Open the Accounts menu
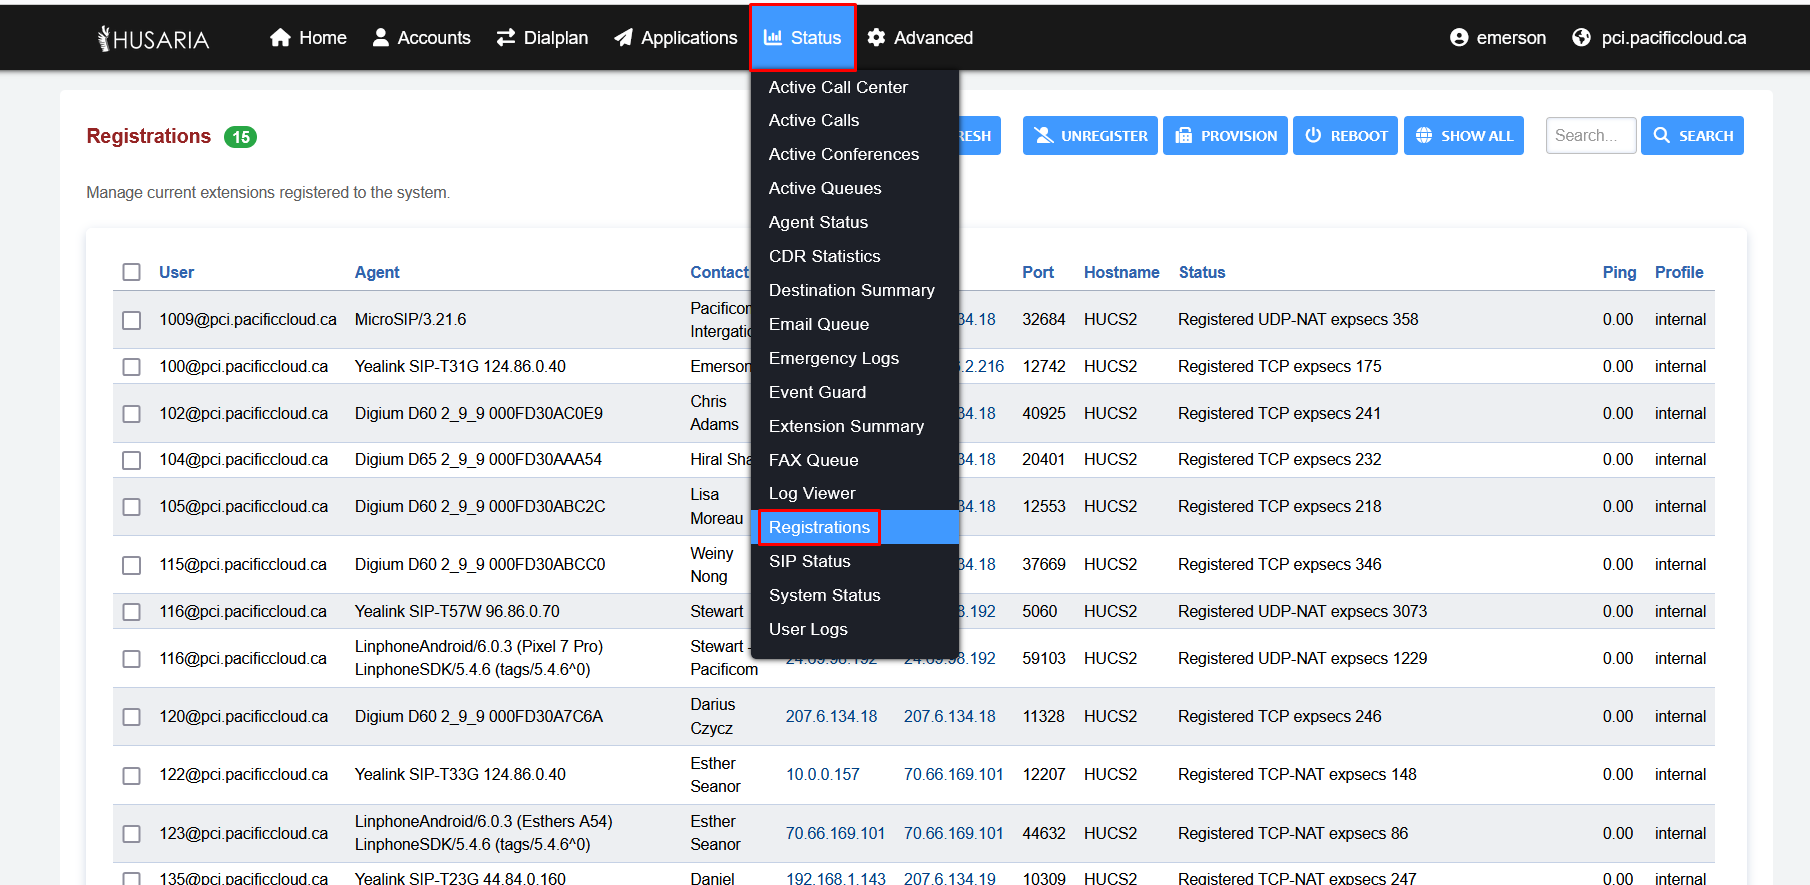 pos(421,38)
